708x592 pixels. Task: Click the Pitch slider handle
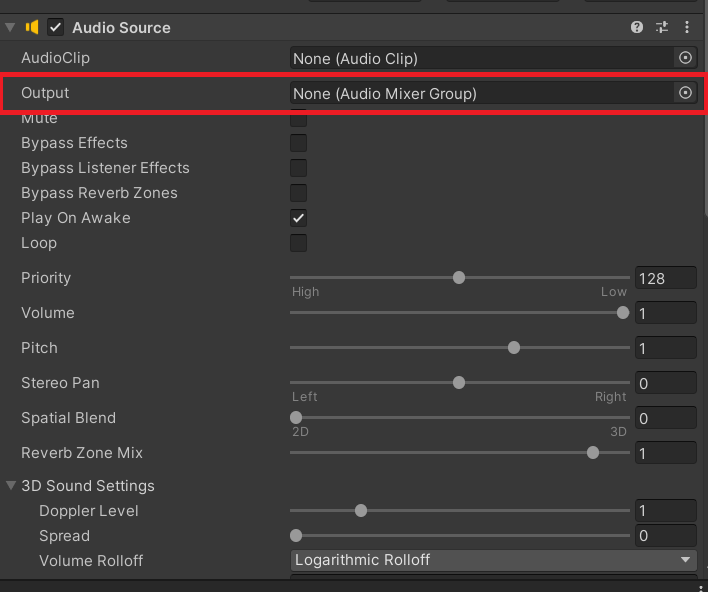coord(514,348)
